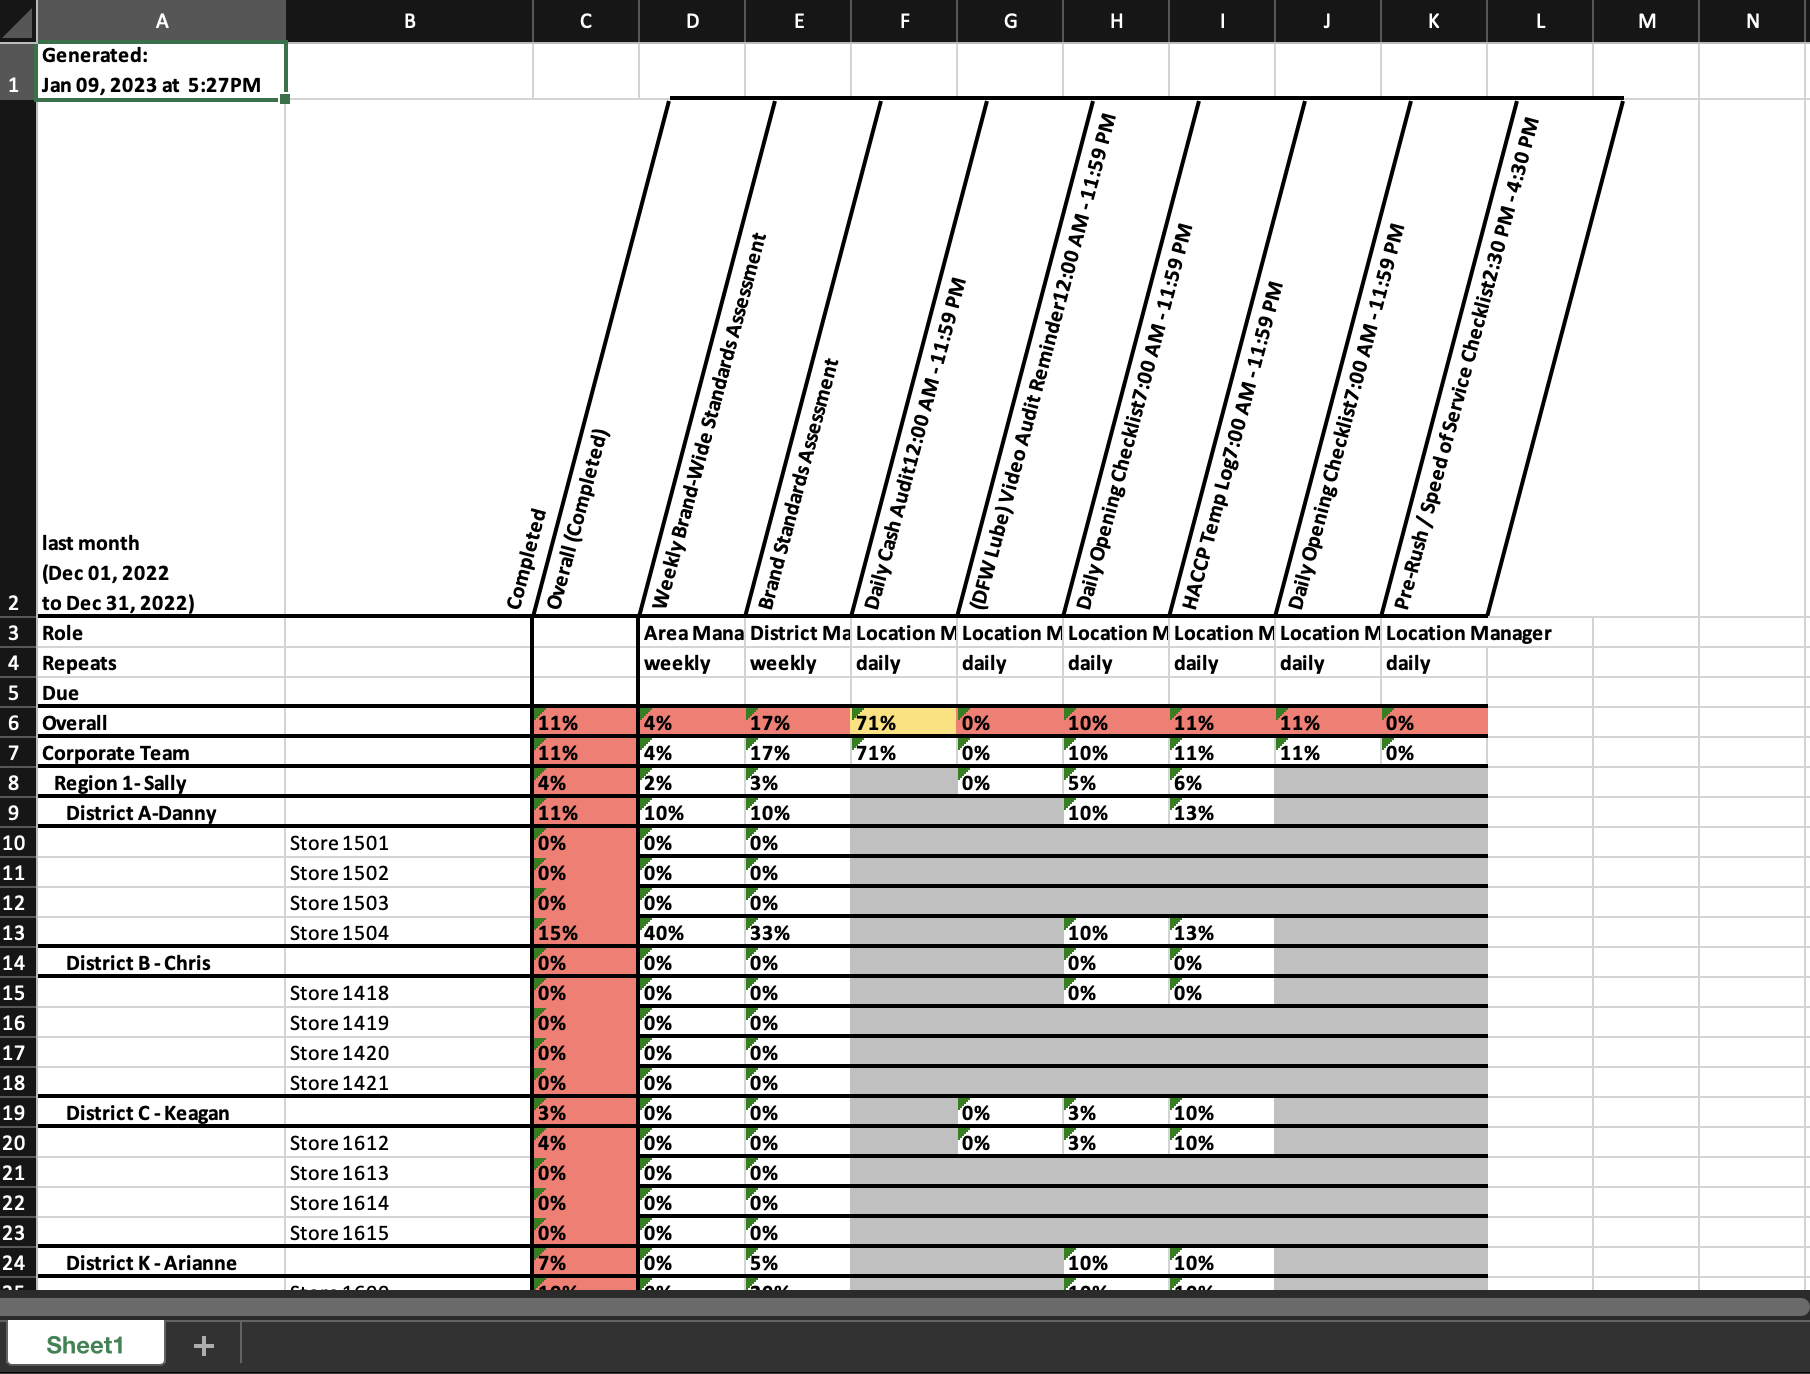
Task: Select column header C
Action: pos(585,21)
